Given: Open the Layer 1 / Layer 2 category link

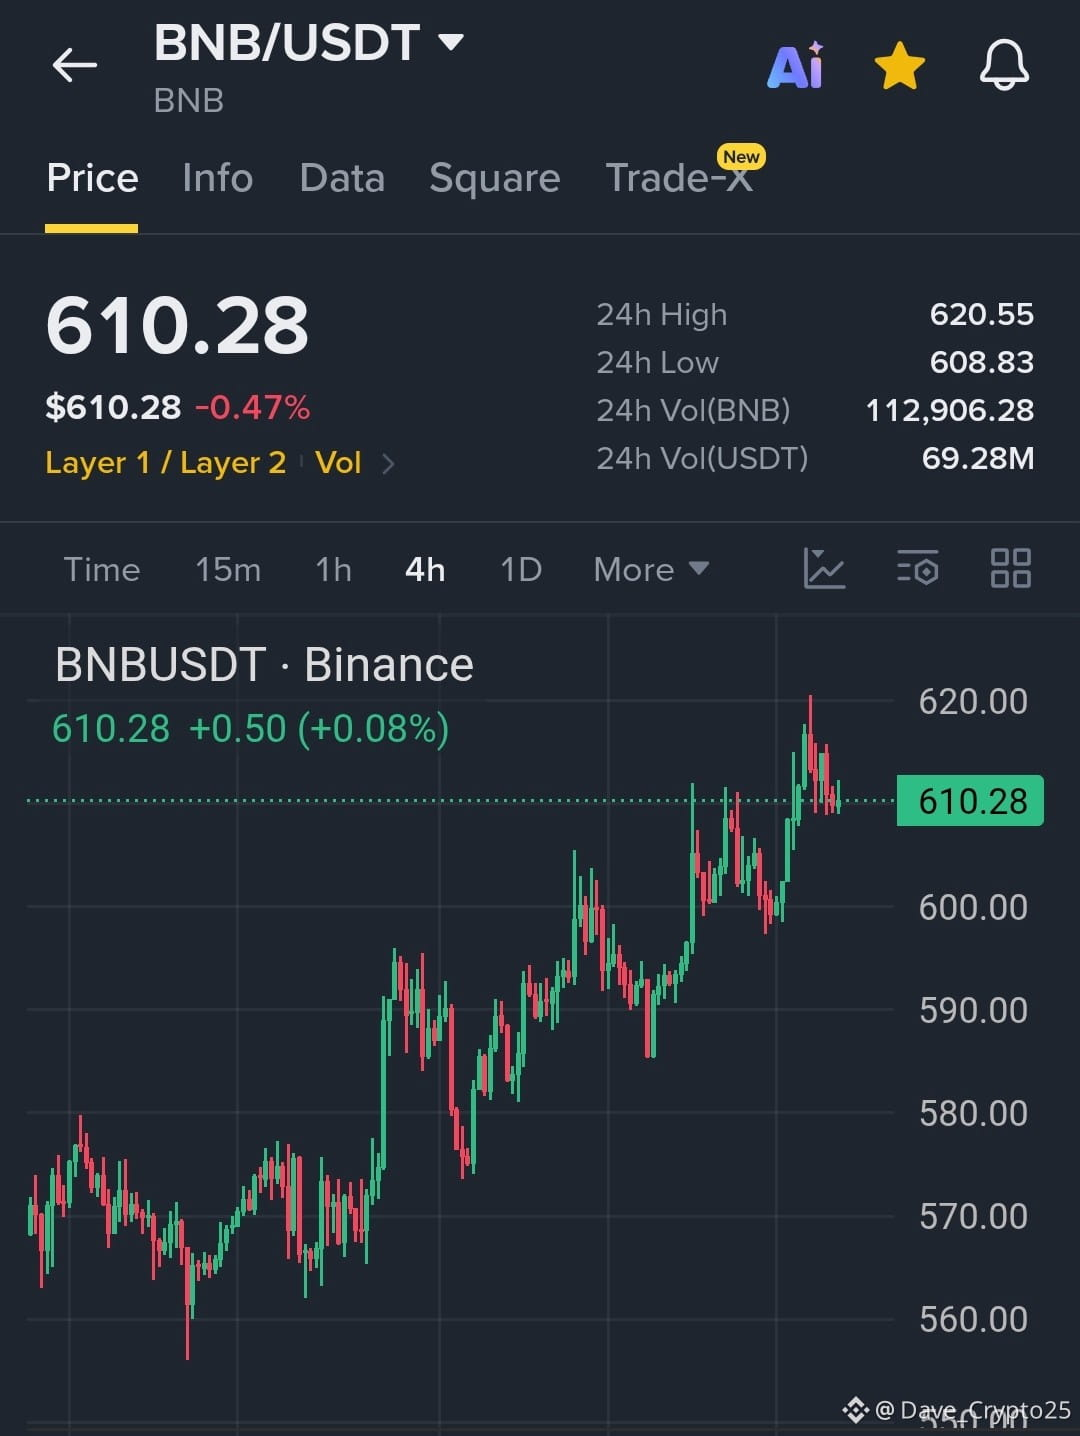Looking at the screenshot, I should pyautogui.click(x=166, y=463).
